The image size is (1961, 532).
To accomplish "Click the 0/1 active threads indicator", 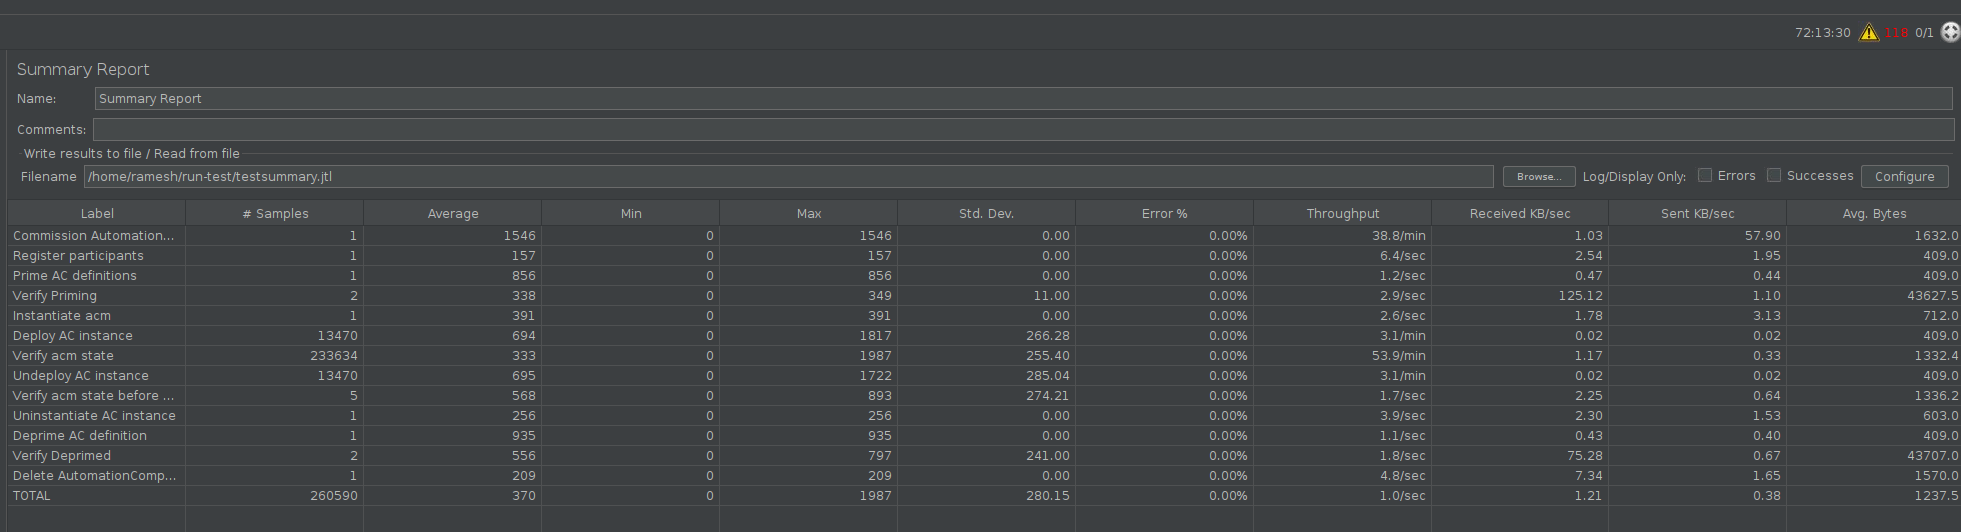I will coord(1924,33).
